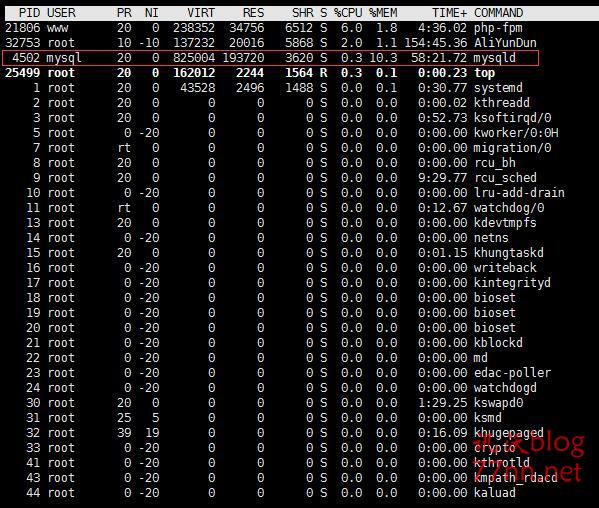This screenshot has width=599, height=508.
Task: Click the kthreadd process name
Action: [x=502, y=103]
